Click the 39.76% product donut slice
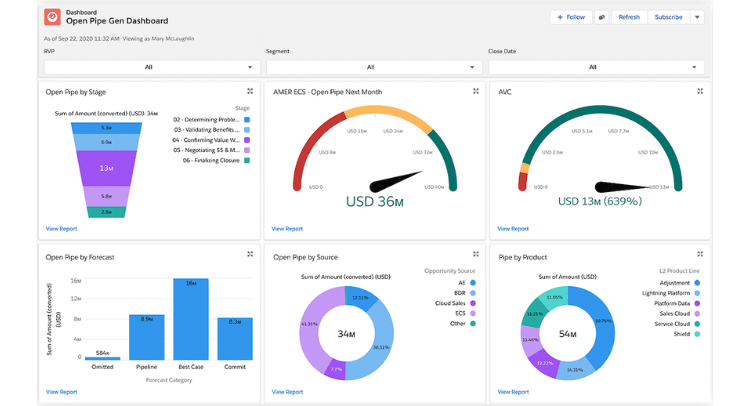Screen dimensions: 750x406 603,321
